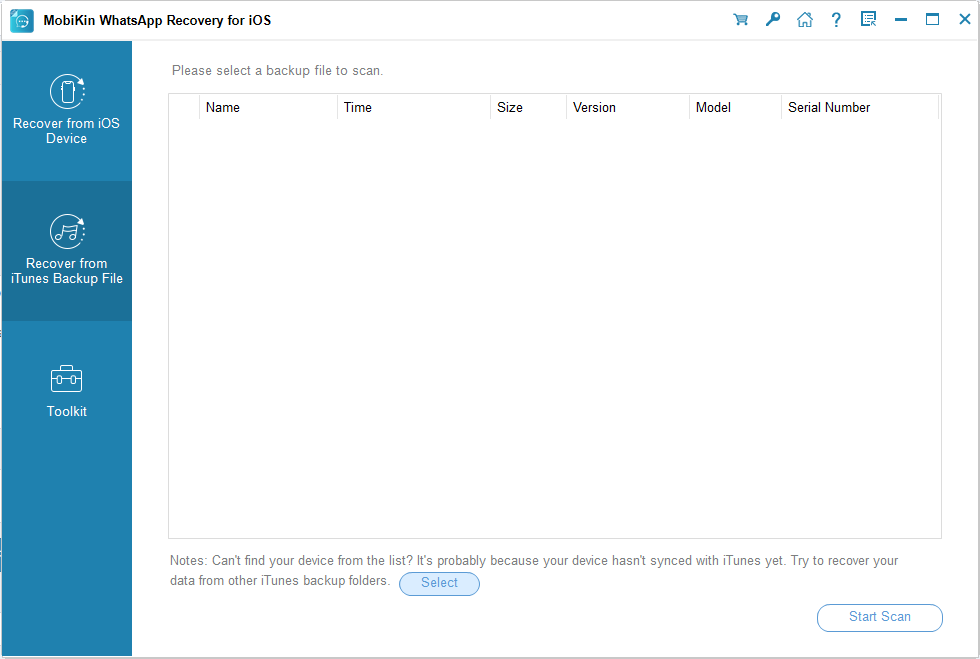Click the MobiKin app logo
This screenshot has width=980, height=659.
(22, 21)
